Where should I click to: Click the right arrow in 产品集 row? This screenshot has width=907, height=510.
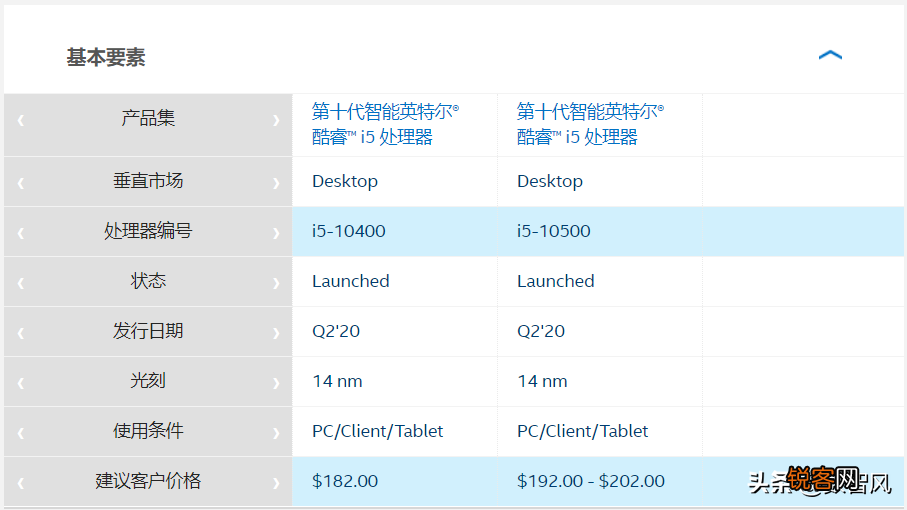click(x=276, y=120)
